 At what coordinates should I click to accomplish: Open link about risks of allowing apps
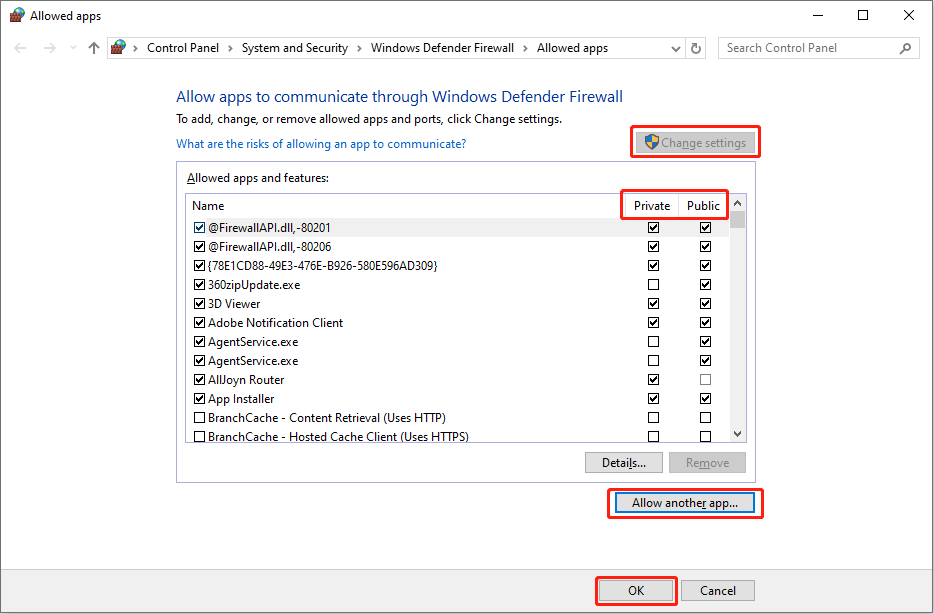321,144
